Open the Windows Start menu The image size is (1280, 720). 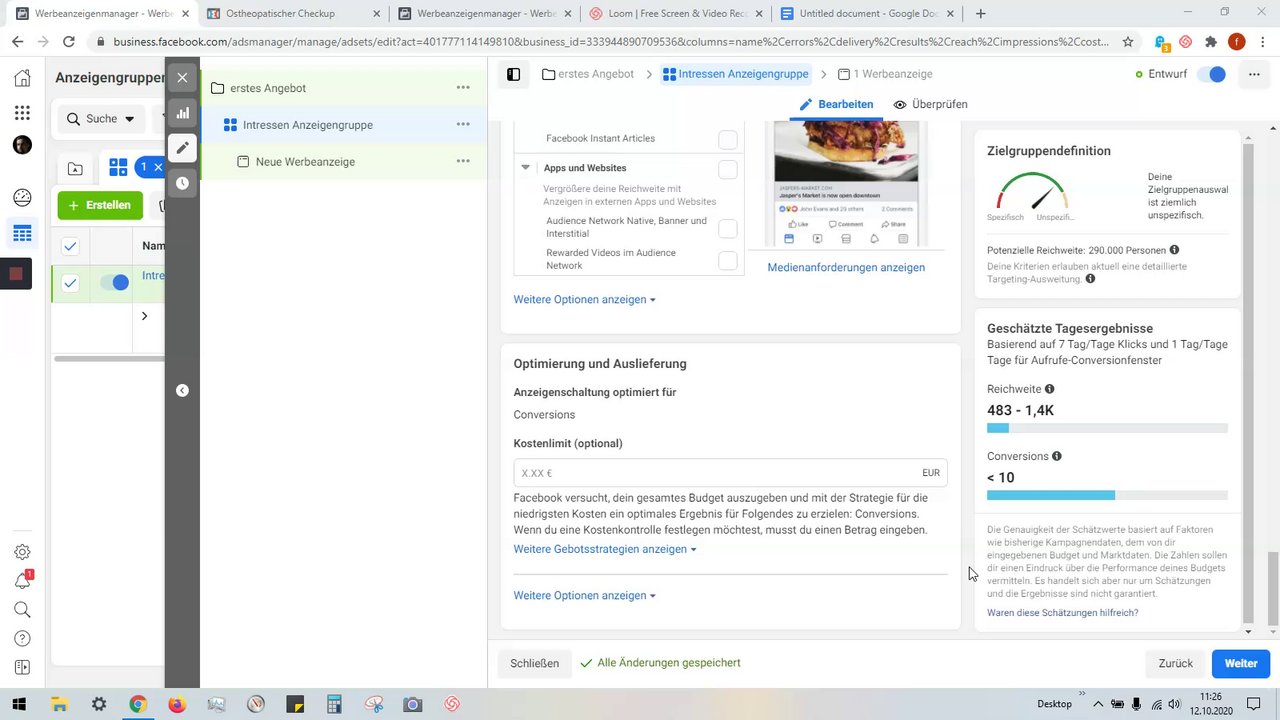pyautogui.click(x=19, y=704)
